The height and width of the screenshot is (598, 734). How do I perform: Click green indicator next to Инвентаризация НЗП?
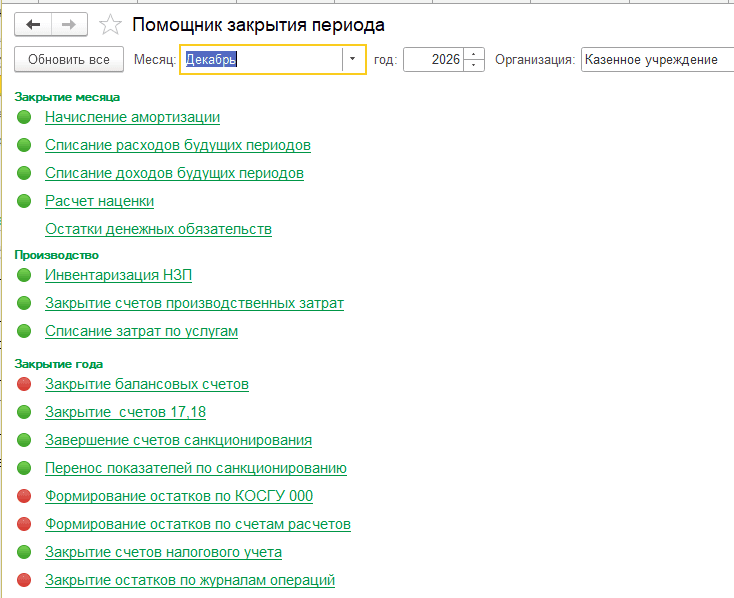24,275
